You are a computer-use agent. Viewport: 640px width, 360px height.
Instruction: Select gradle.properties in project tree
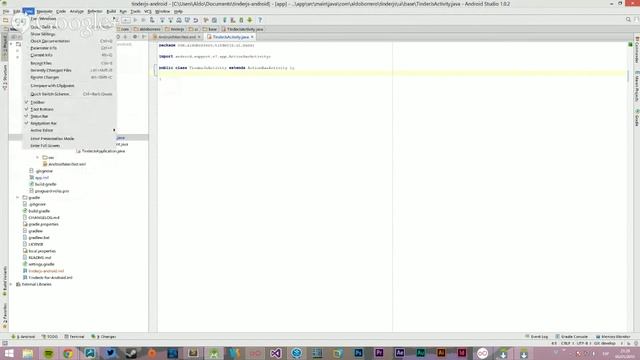coord(40,224)
